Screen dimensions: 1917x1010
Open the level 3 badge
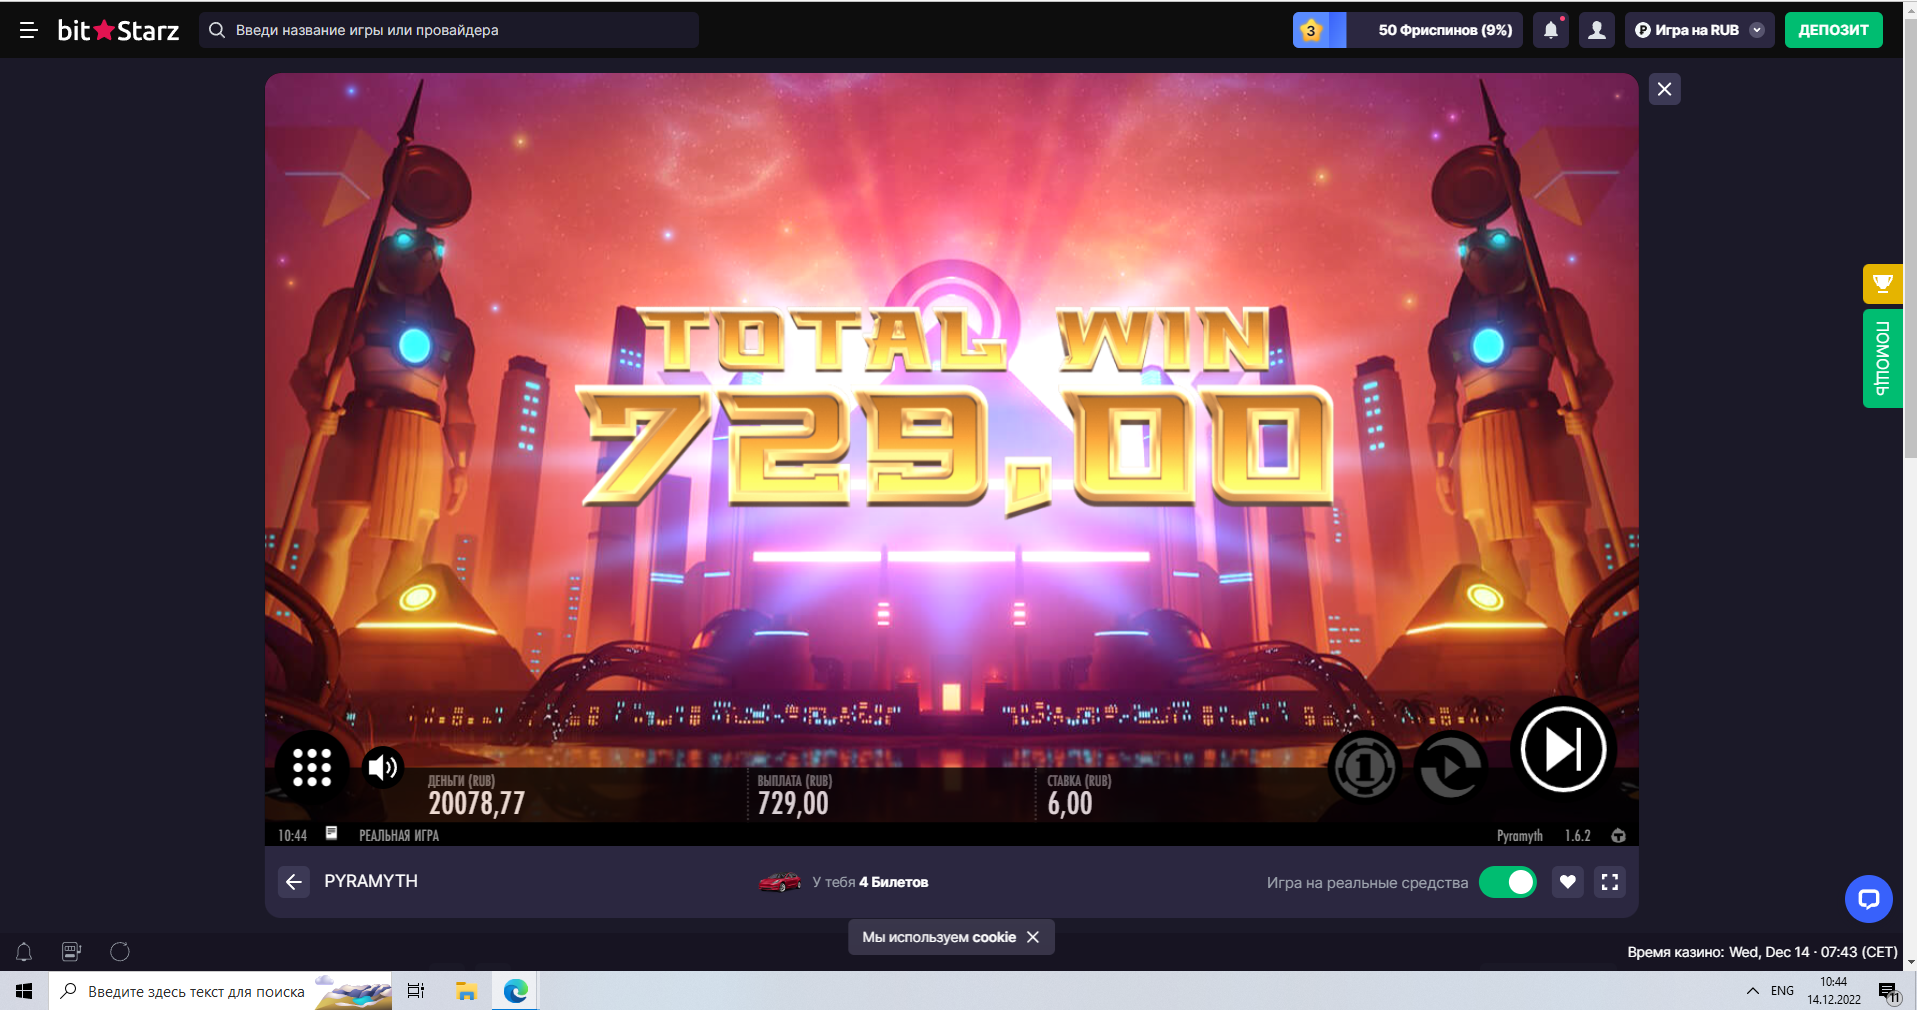tap(1311, 30)
